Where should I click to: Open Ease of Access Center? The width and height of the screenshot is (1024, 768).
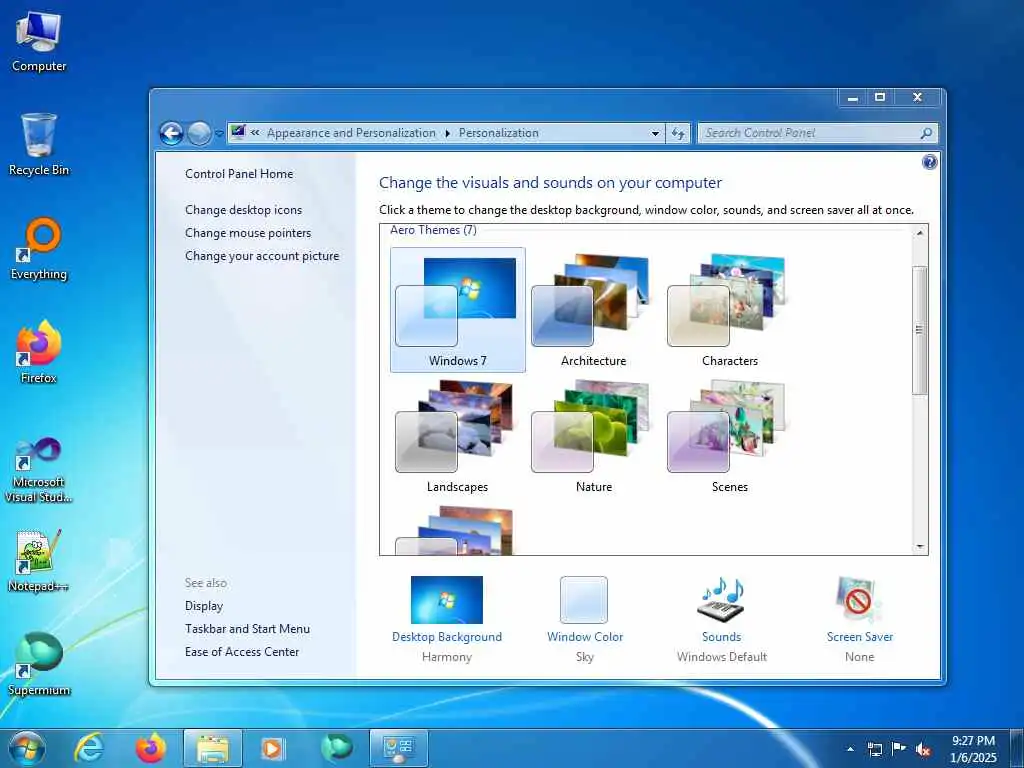click(242, 652)
